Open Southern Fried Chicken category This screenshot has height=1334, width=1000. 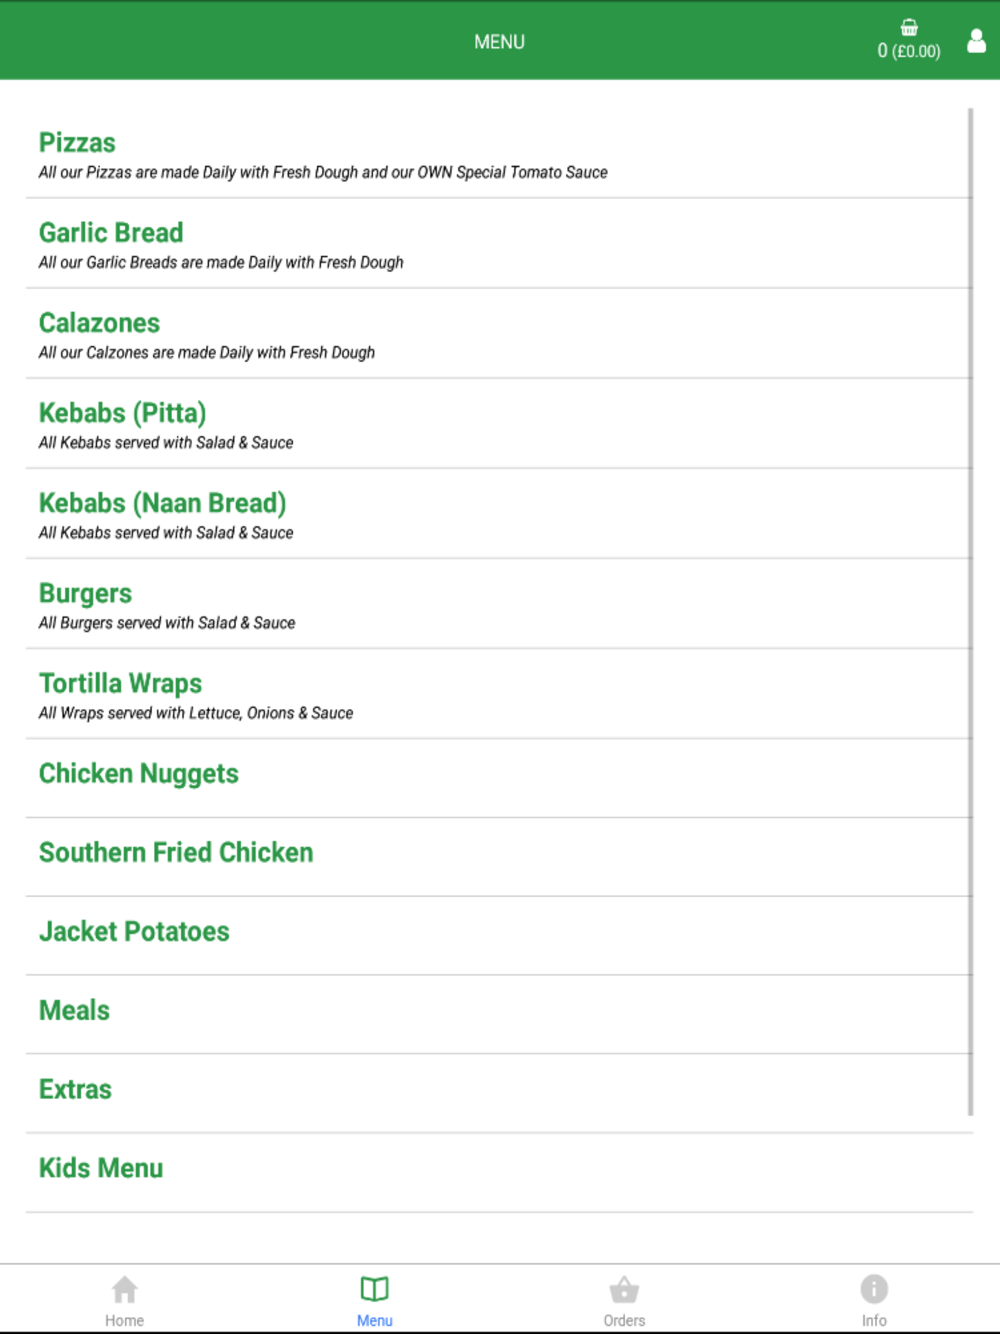coord(499,857)
